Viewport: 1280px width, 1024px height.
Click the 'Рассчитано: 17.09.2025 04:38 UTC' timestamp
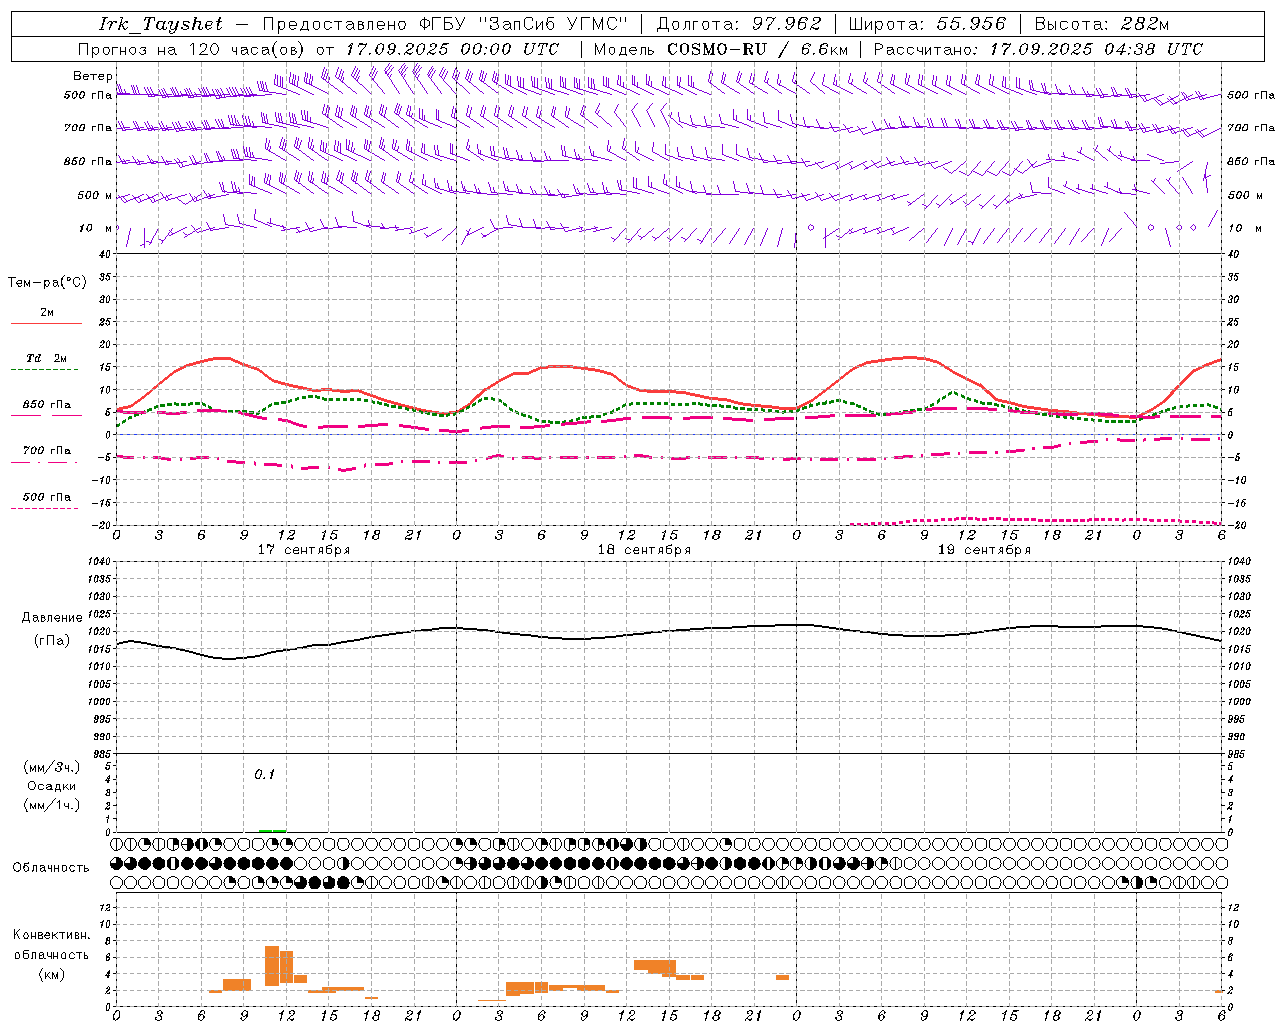tap(1038, 49)
